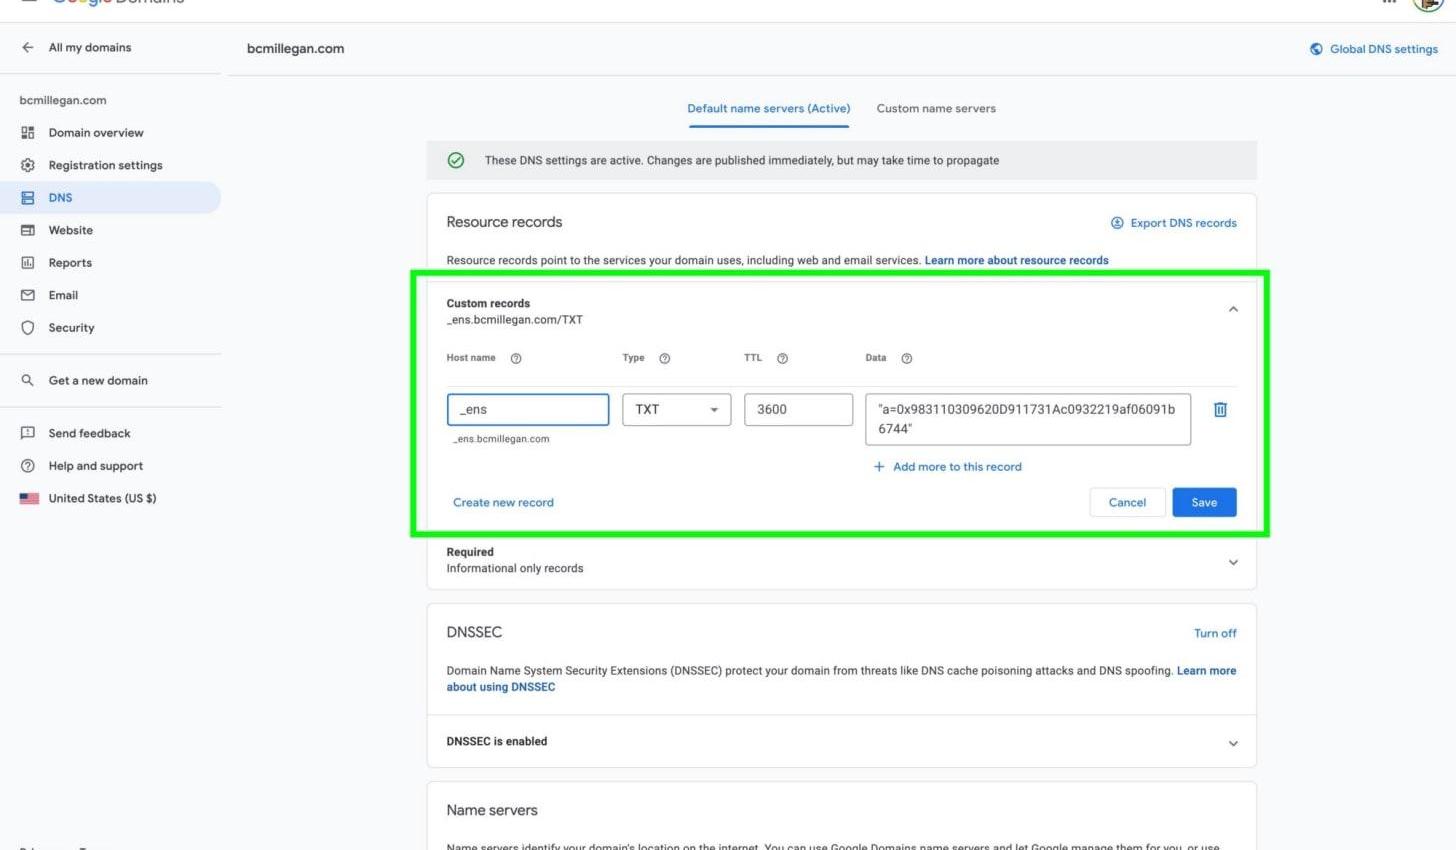Image resolution: width=1456 pixels, height=850 pixels.
Task: Expand the DNSSEC is enabled section
Action: (1233, 743)
